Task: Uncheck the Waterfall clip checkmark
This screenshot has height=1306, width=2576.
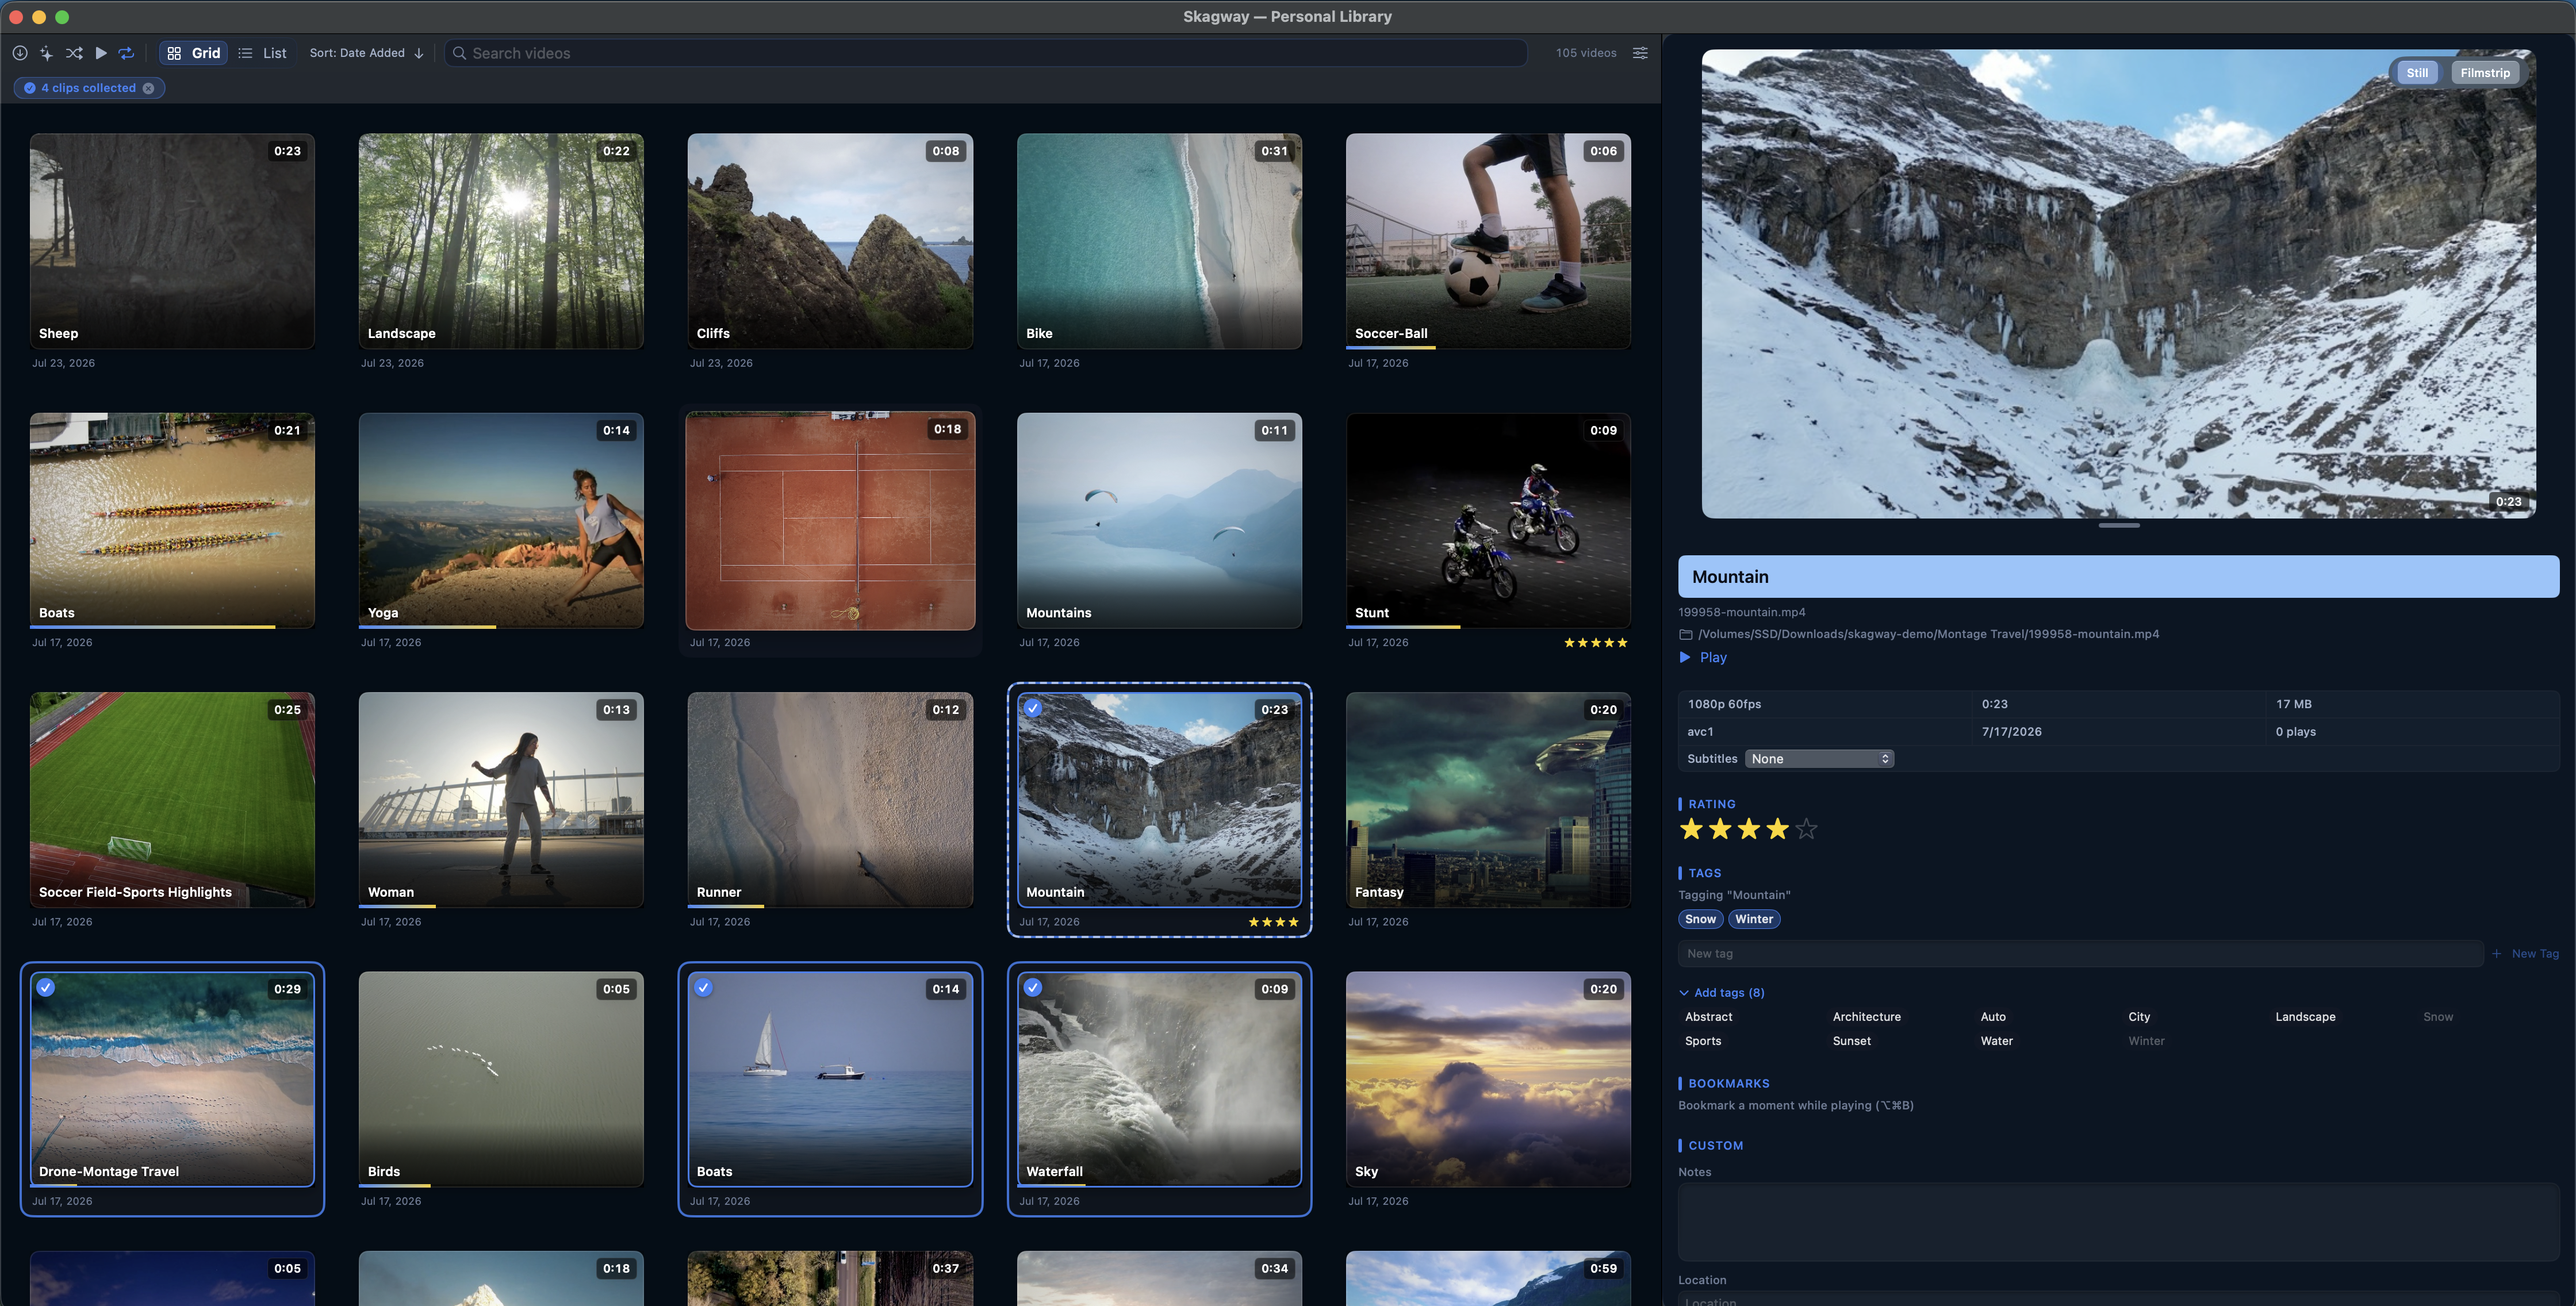Action: 1033,988
